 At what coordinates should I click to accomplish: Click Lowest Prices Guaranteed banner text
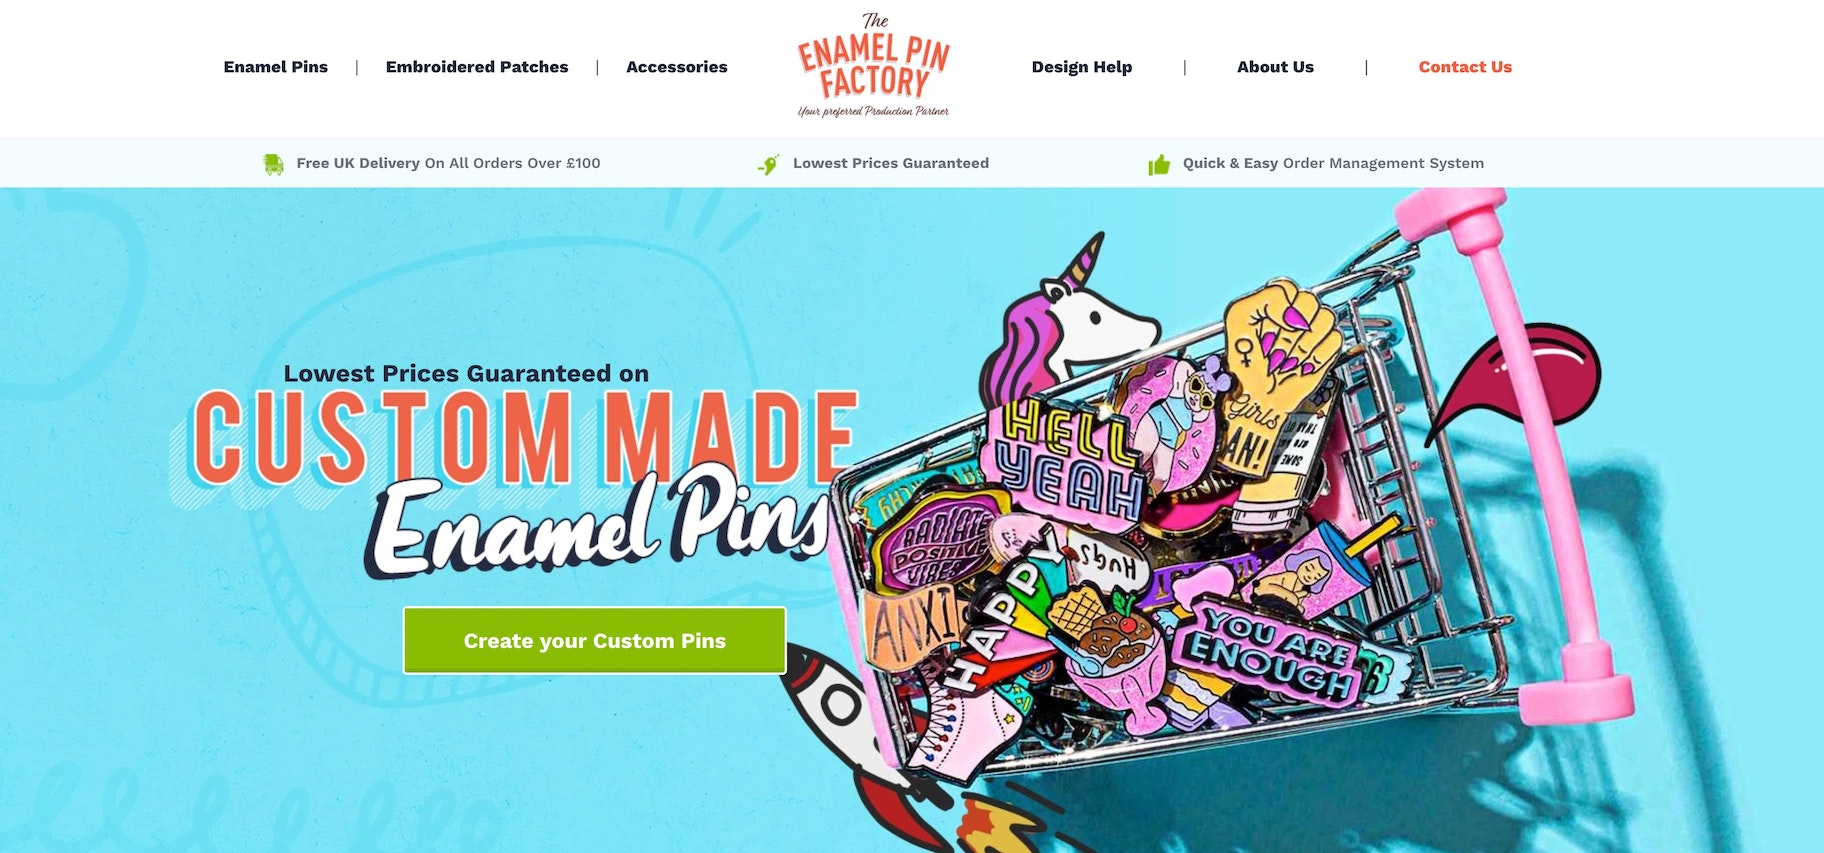coord(891,163)
